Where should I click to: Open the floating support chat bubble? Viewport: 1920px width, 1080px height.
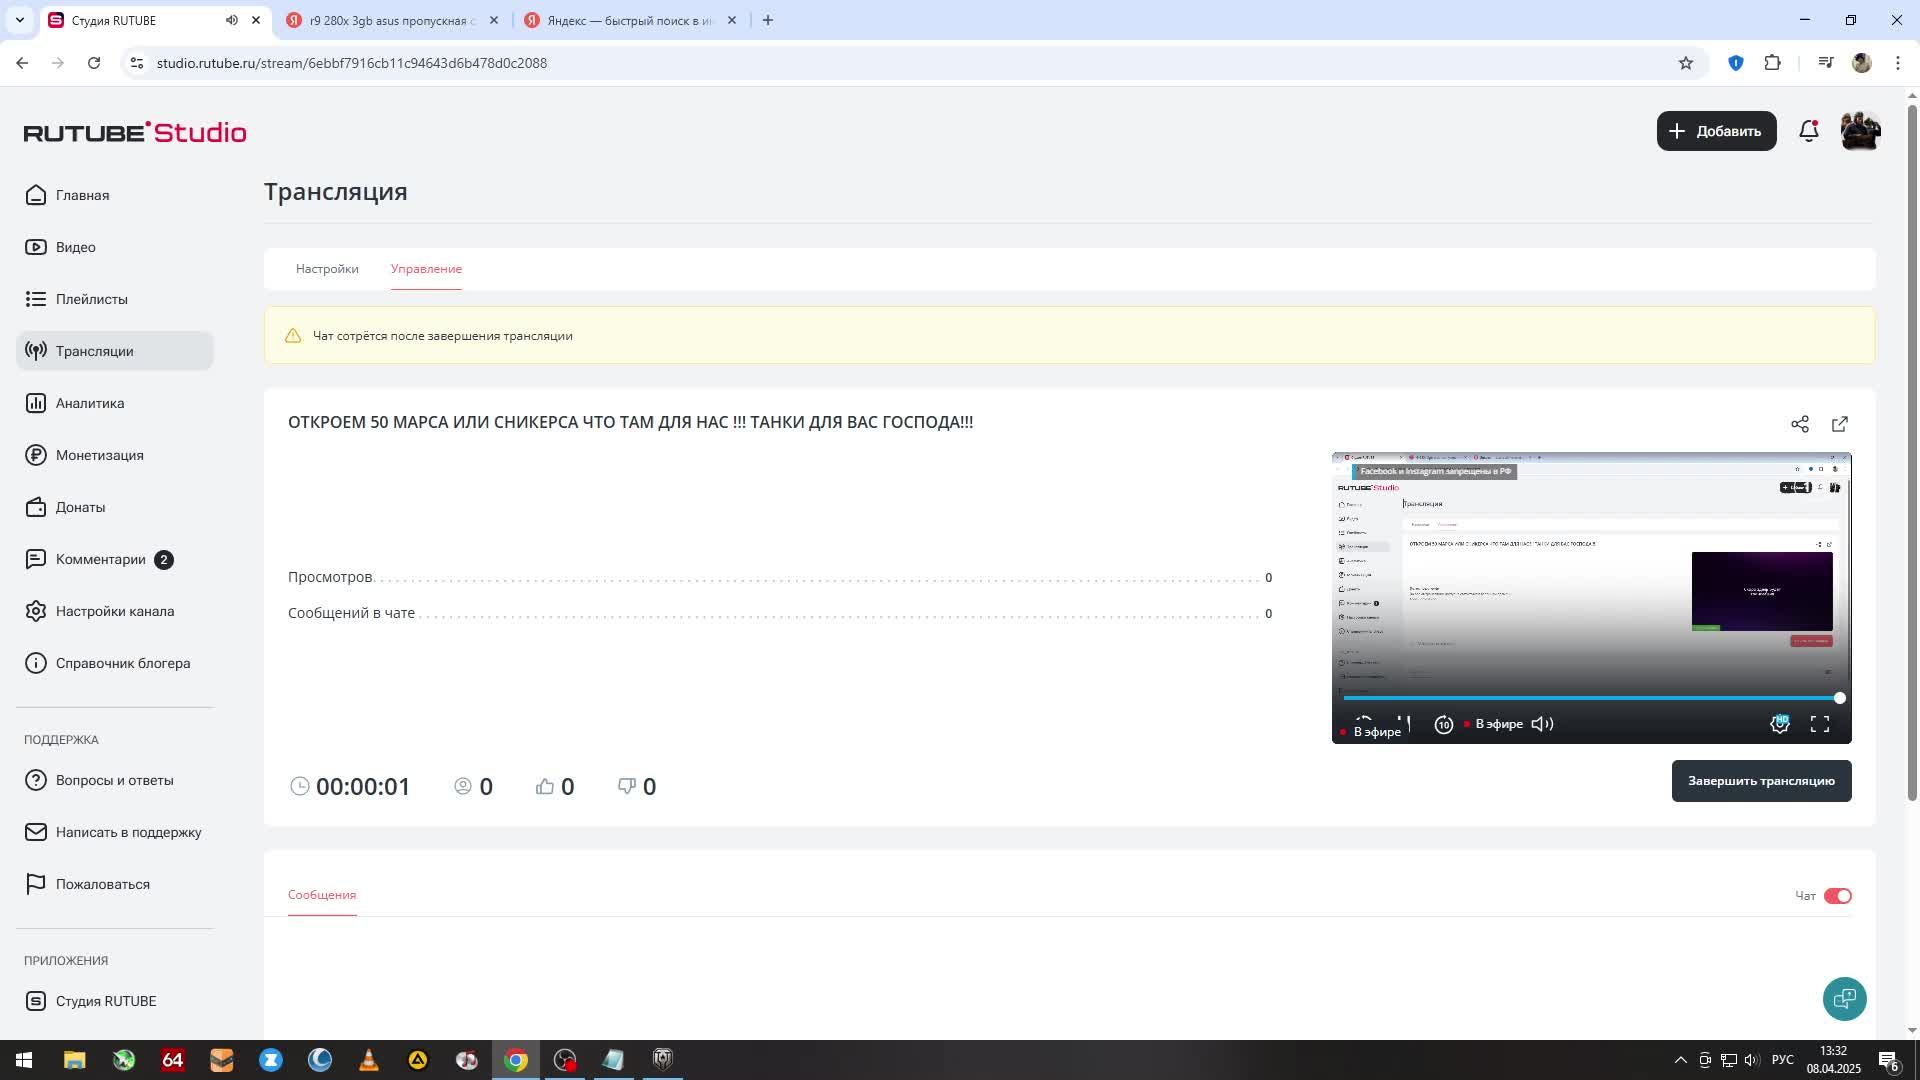pyautogui.click(x=1844, y=998)
